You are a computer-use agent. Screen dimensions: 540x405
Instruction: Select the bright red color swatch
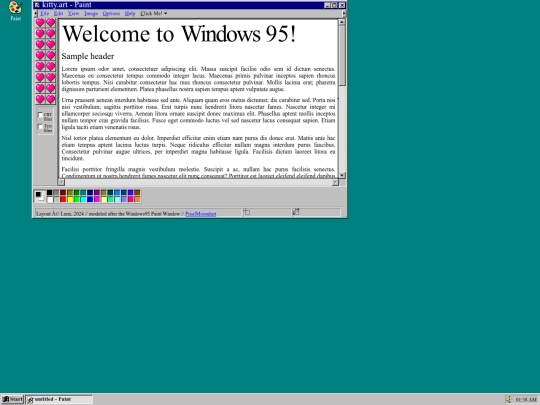[63, 199]
